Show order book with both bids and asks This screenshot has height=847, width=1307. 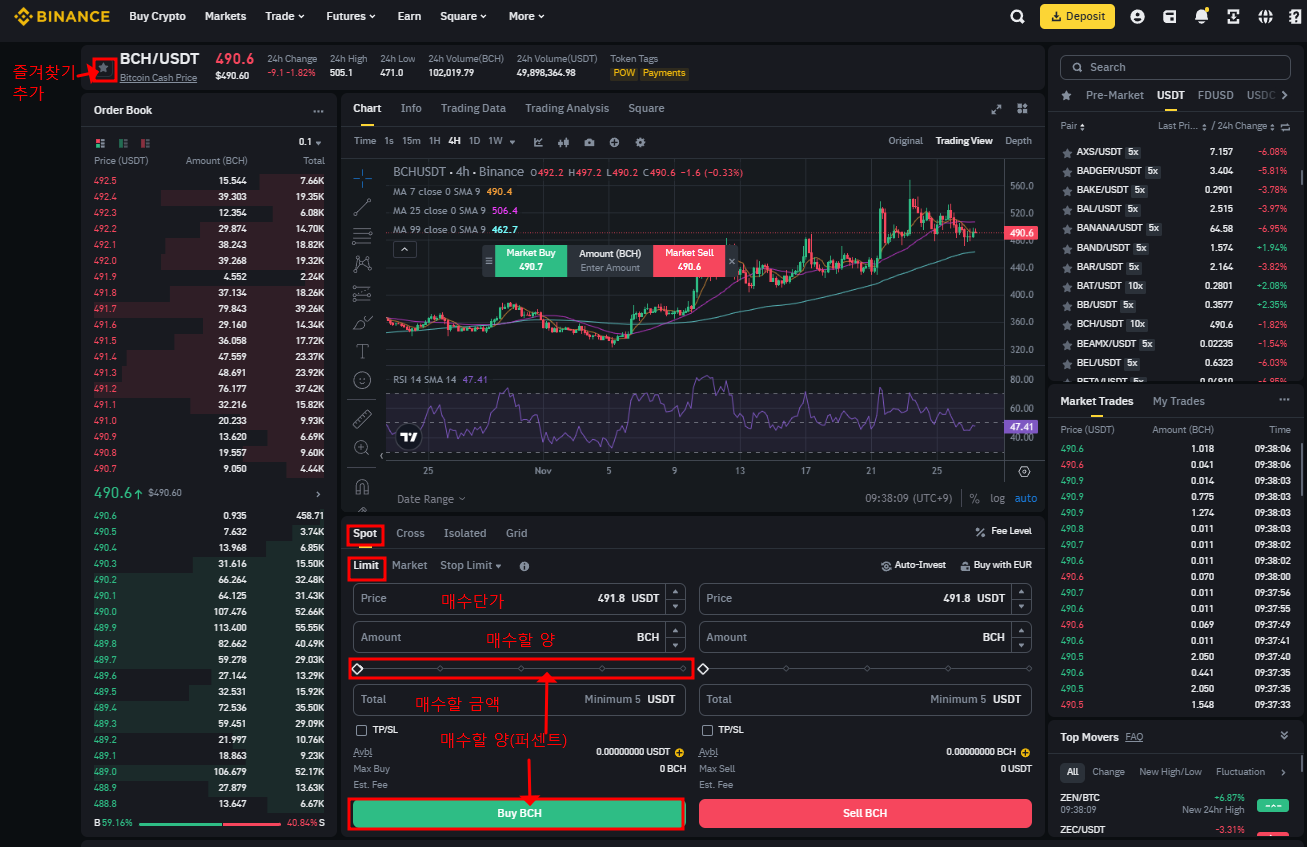coord(100,142)
